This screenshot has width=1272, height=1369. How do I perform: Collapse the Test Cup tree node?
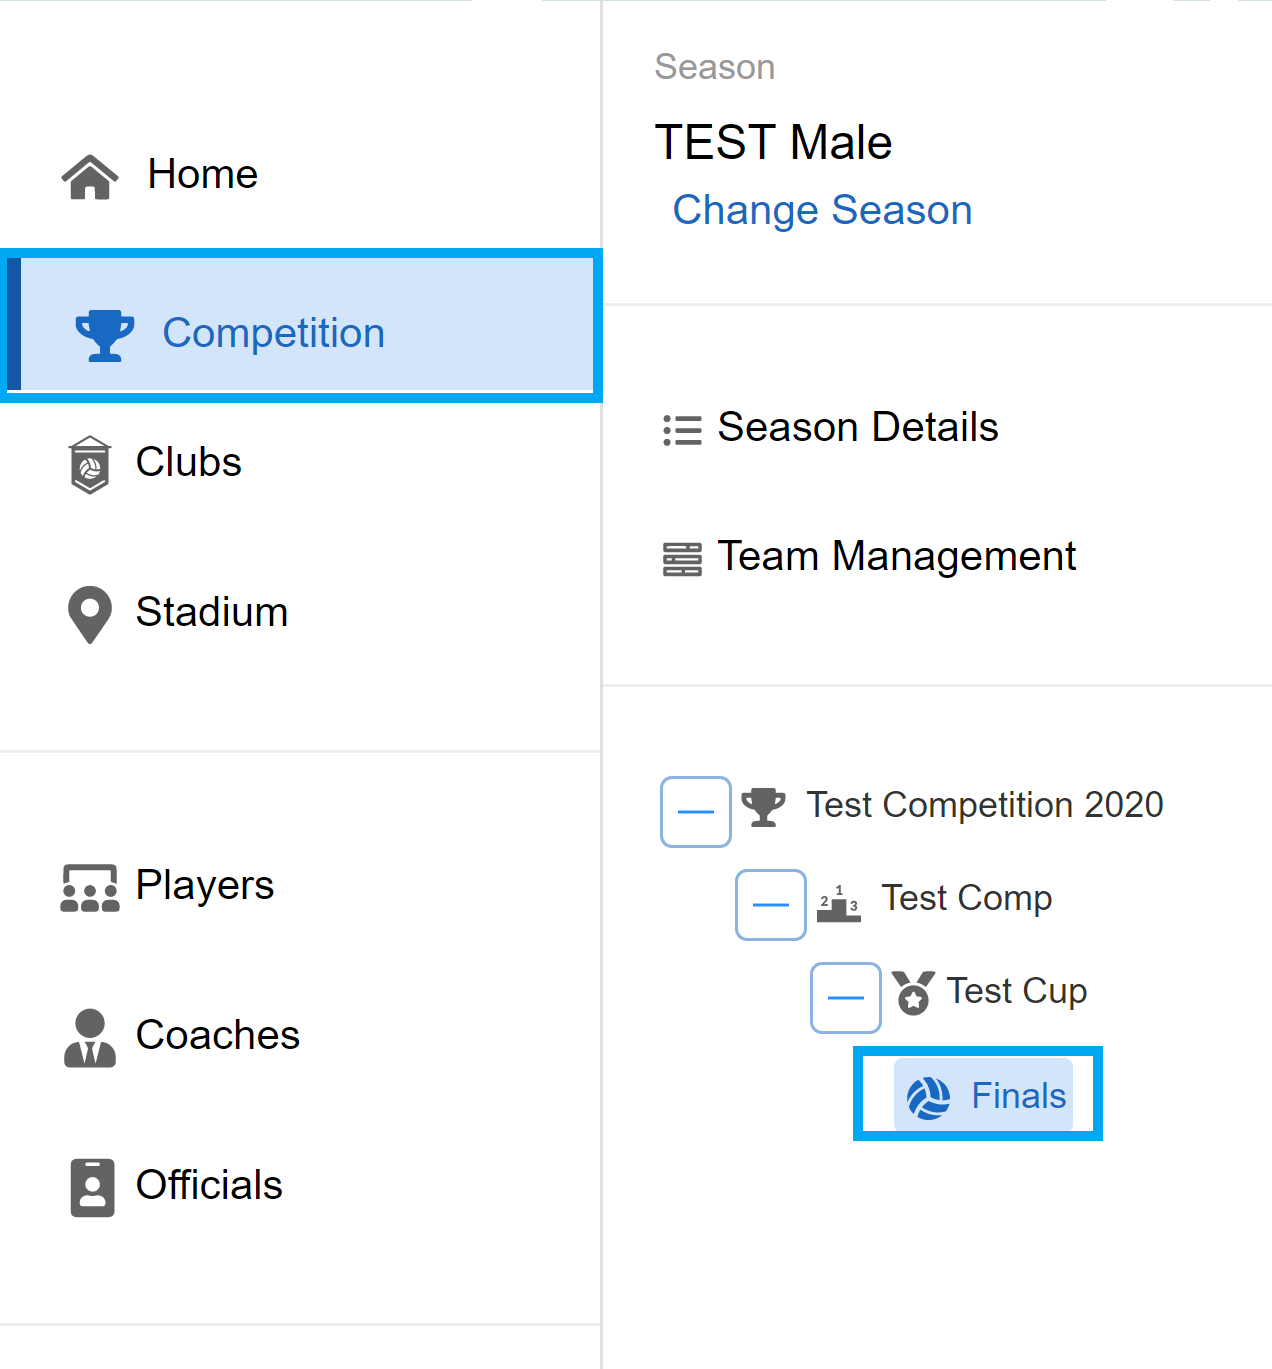click(846, 997)
